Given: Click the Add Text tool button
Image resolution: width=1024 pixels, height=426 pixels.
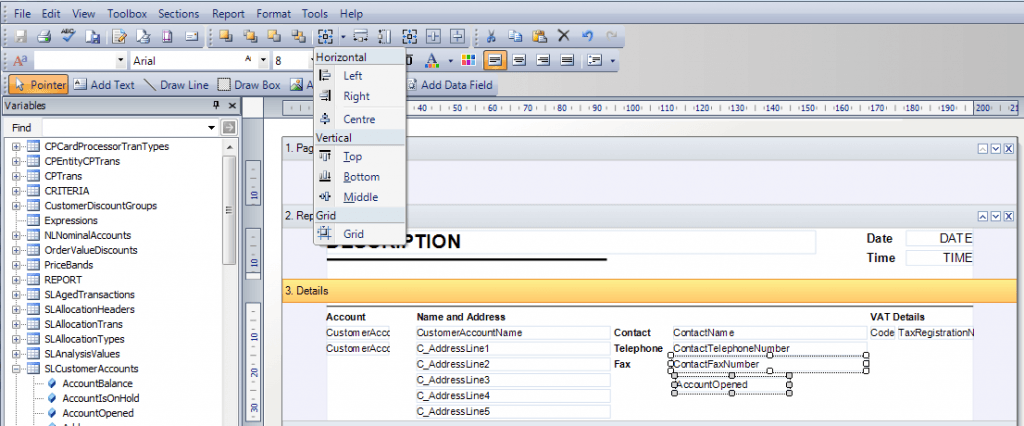Looking at the screenshot, I should [104, 85].
